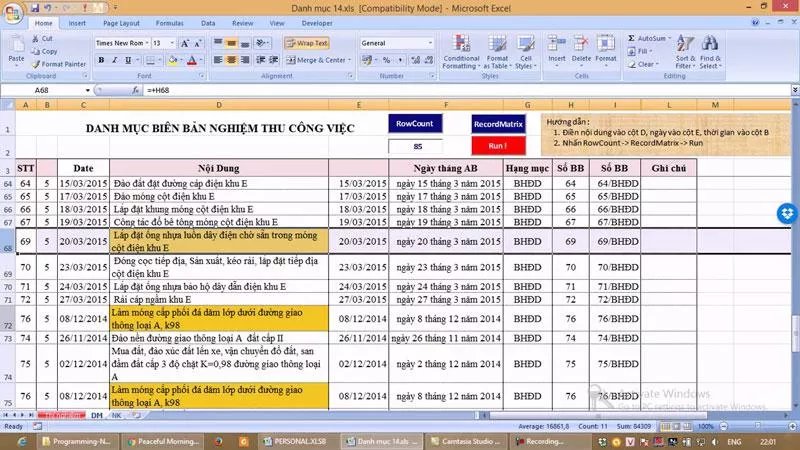Screen dimensions: 800x450
Task: Open the General number format dropdown
Action: [430, 43]
